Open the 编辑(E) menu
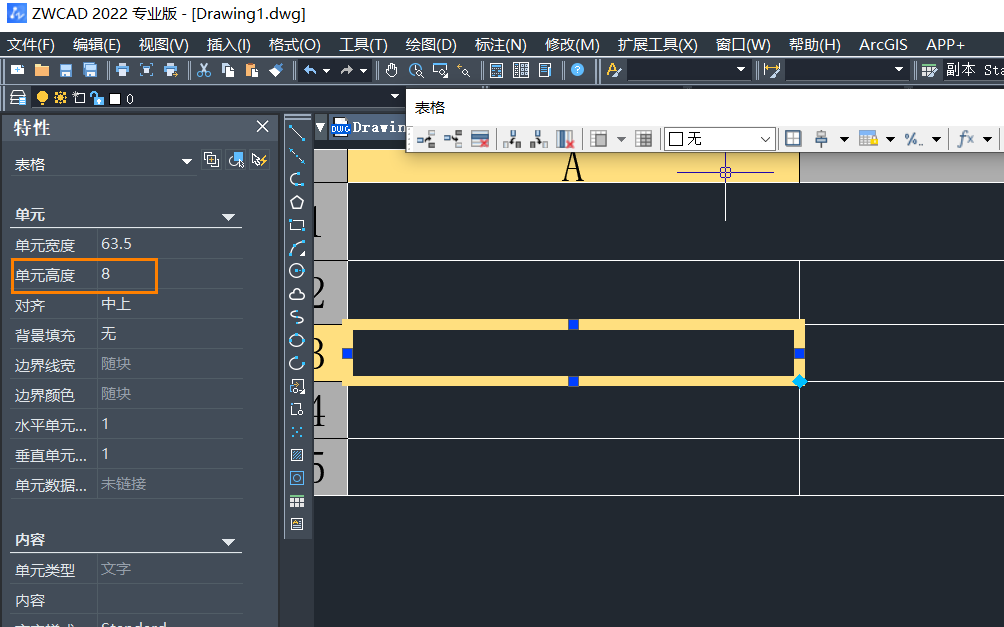 tap(97, 45)
